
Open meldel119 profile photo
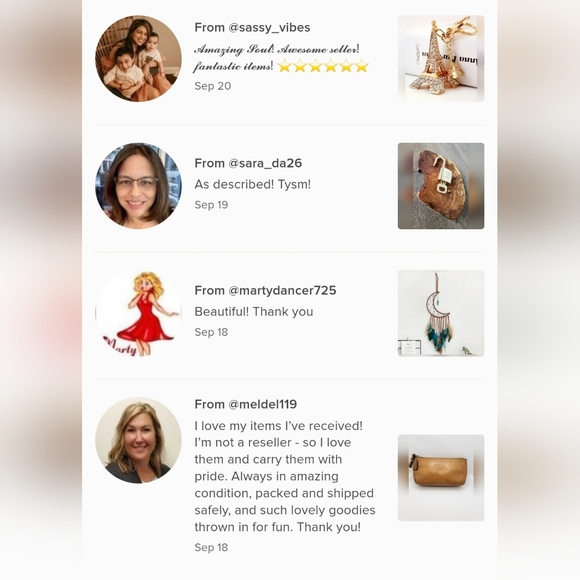(138, 441)
